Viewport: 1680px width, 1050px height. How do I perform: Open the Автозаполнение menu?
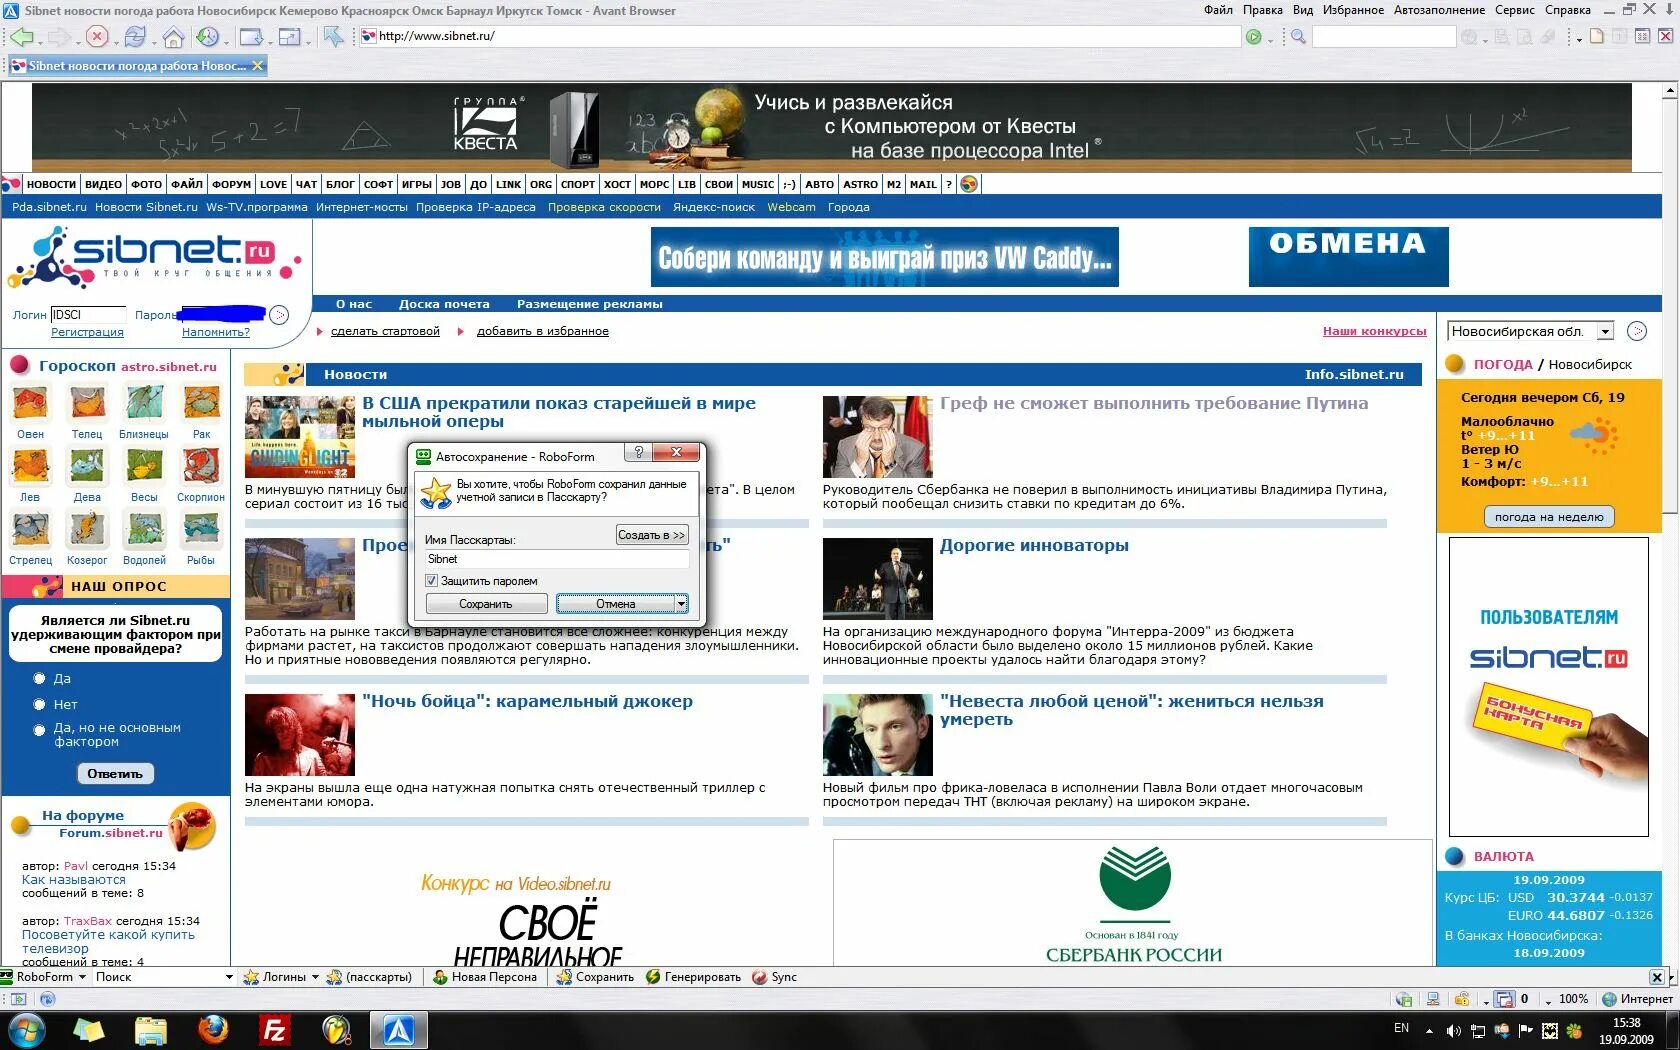[x=1440, y=10]
